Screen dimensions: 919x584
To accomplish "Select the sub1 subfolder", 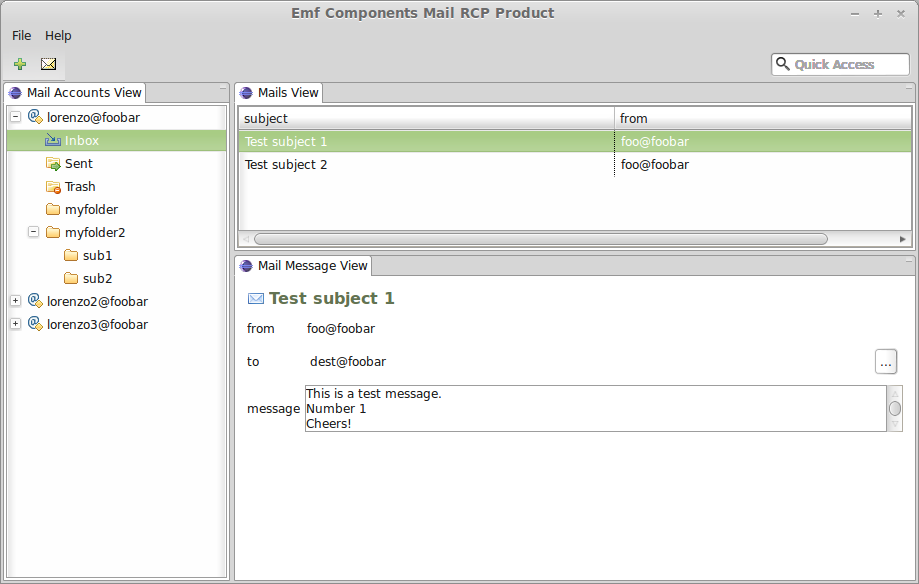I will pos(97,256).
